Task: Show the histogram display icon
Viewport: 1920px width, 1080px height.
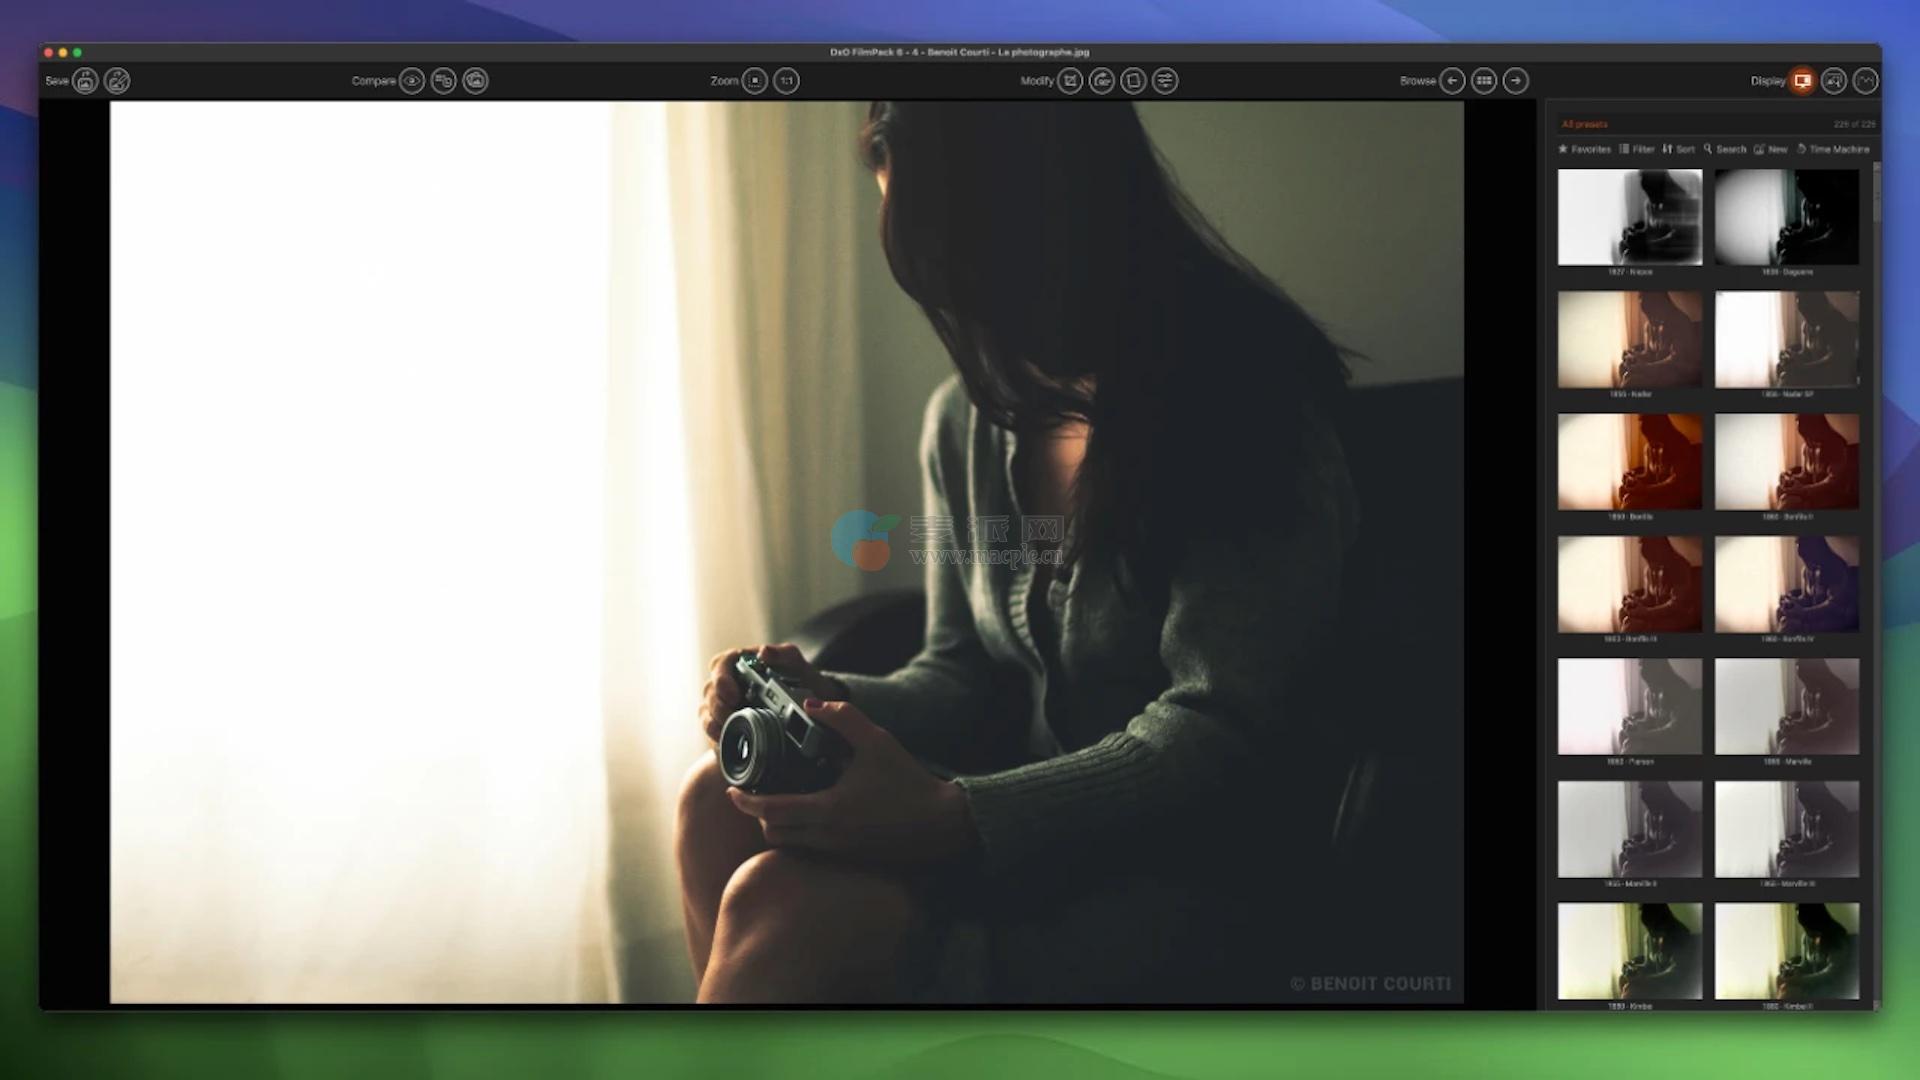Action: coord(1866,81)
